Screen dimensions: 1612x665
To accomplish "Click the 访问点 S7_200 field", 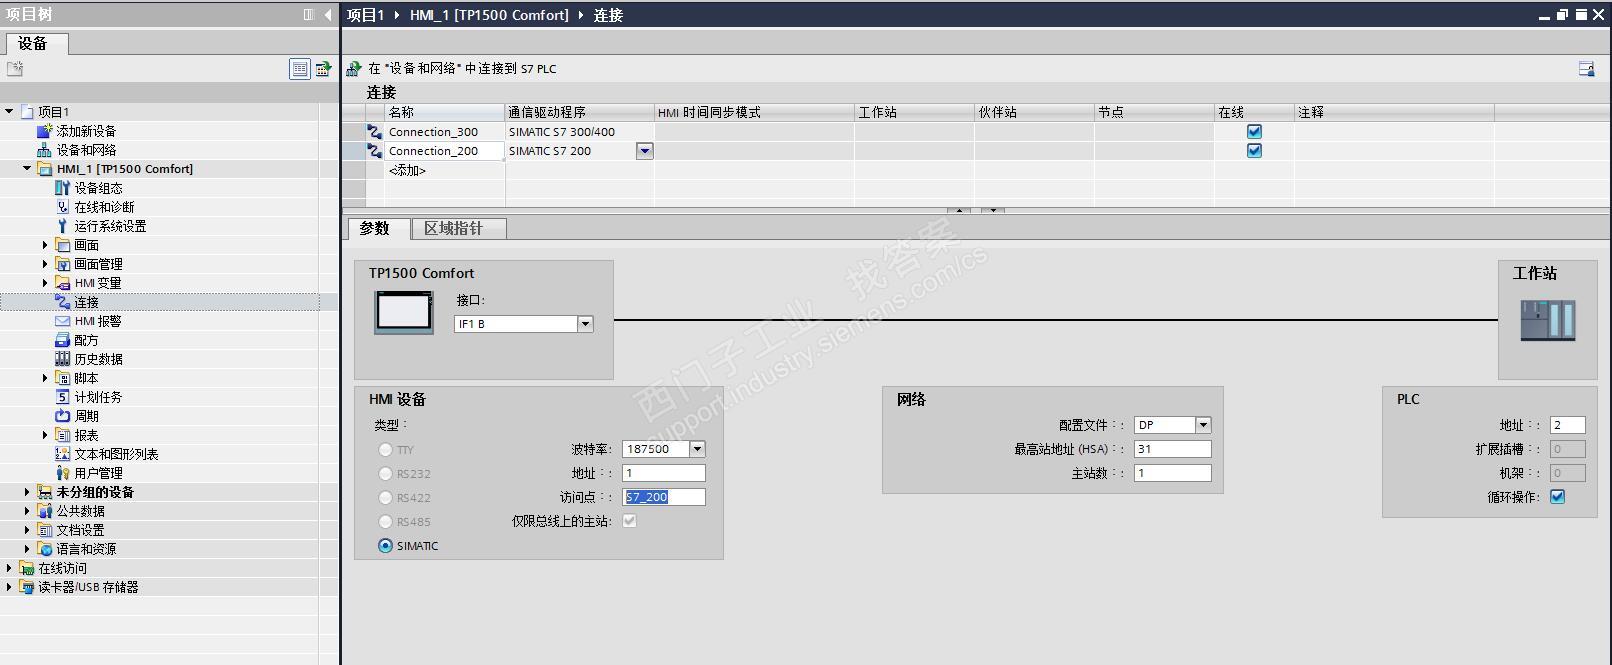I will [664, 497].
